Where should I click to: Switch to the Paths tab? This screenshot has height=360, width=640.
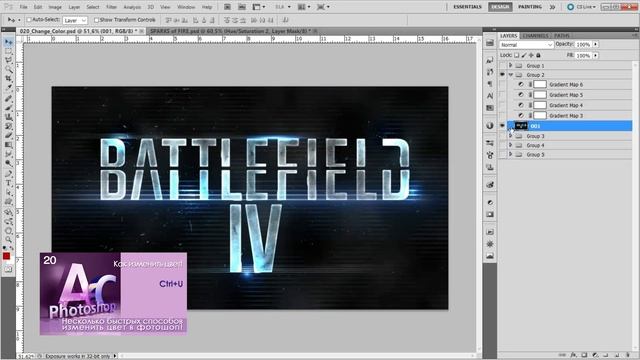[x=562, y=36]
